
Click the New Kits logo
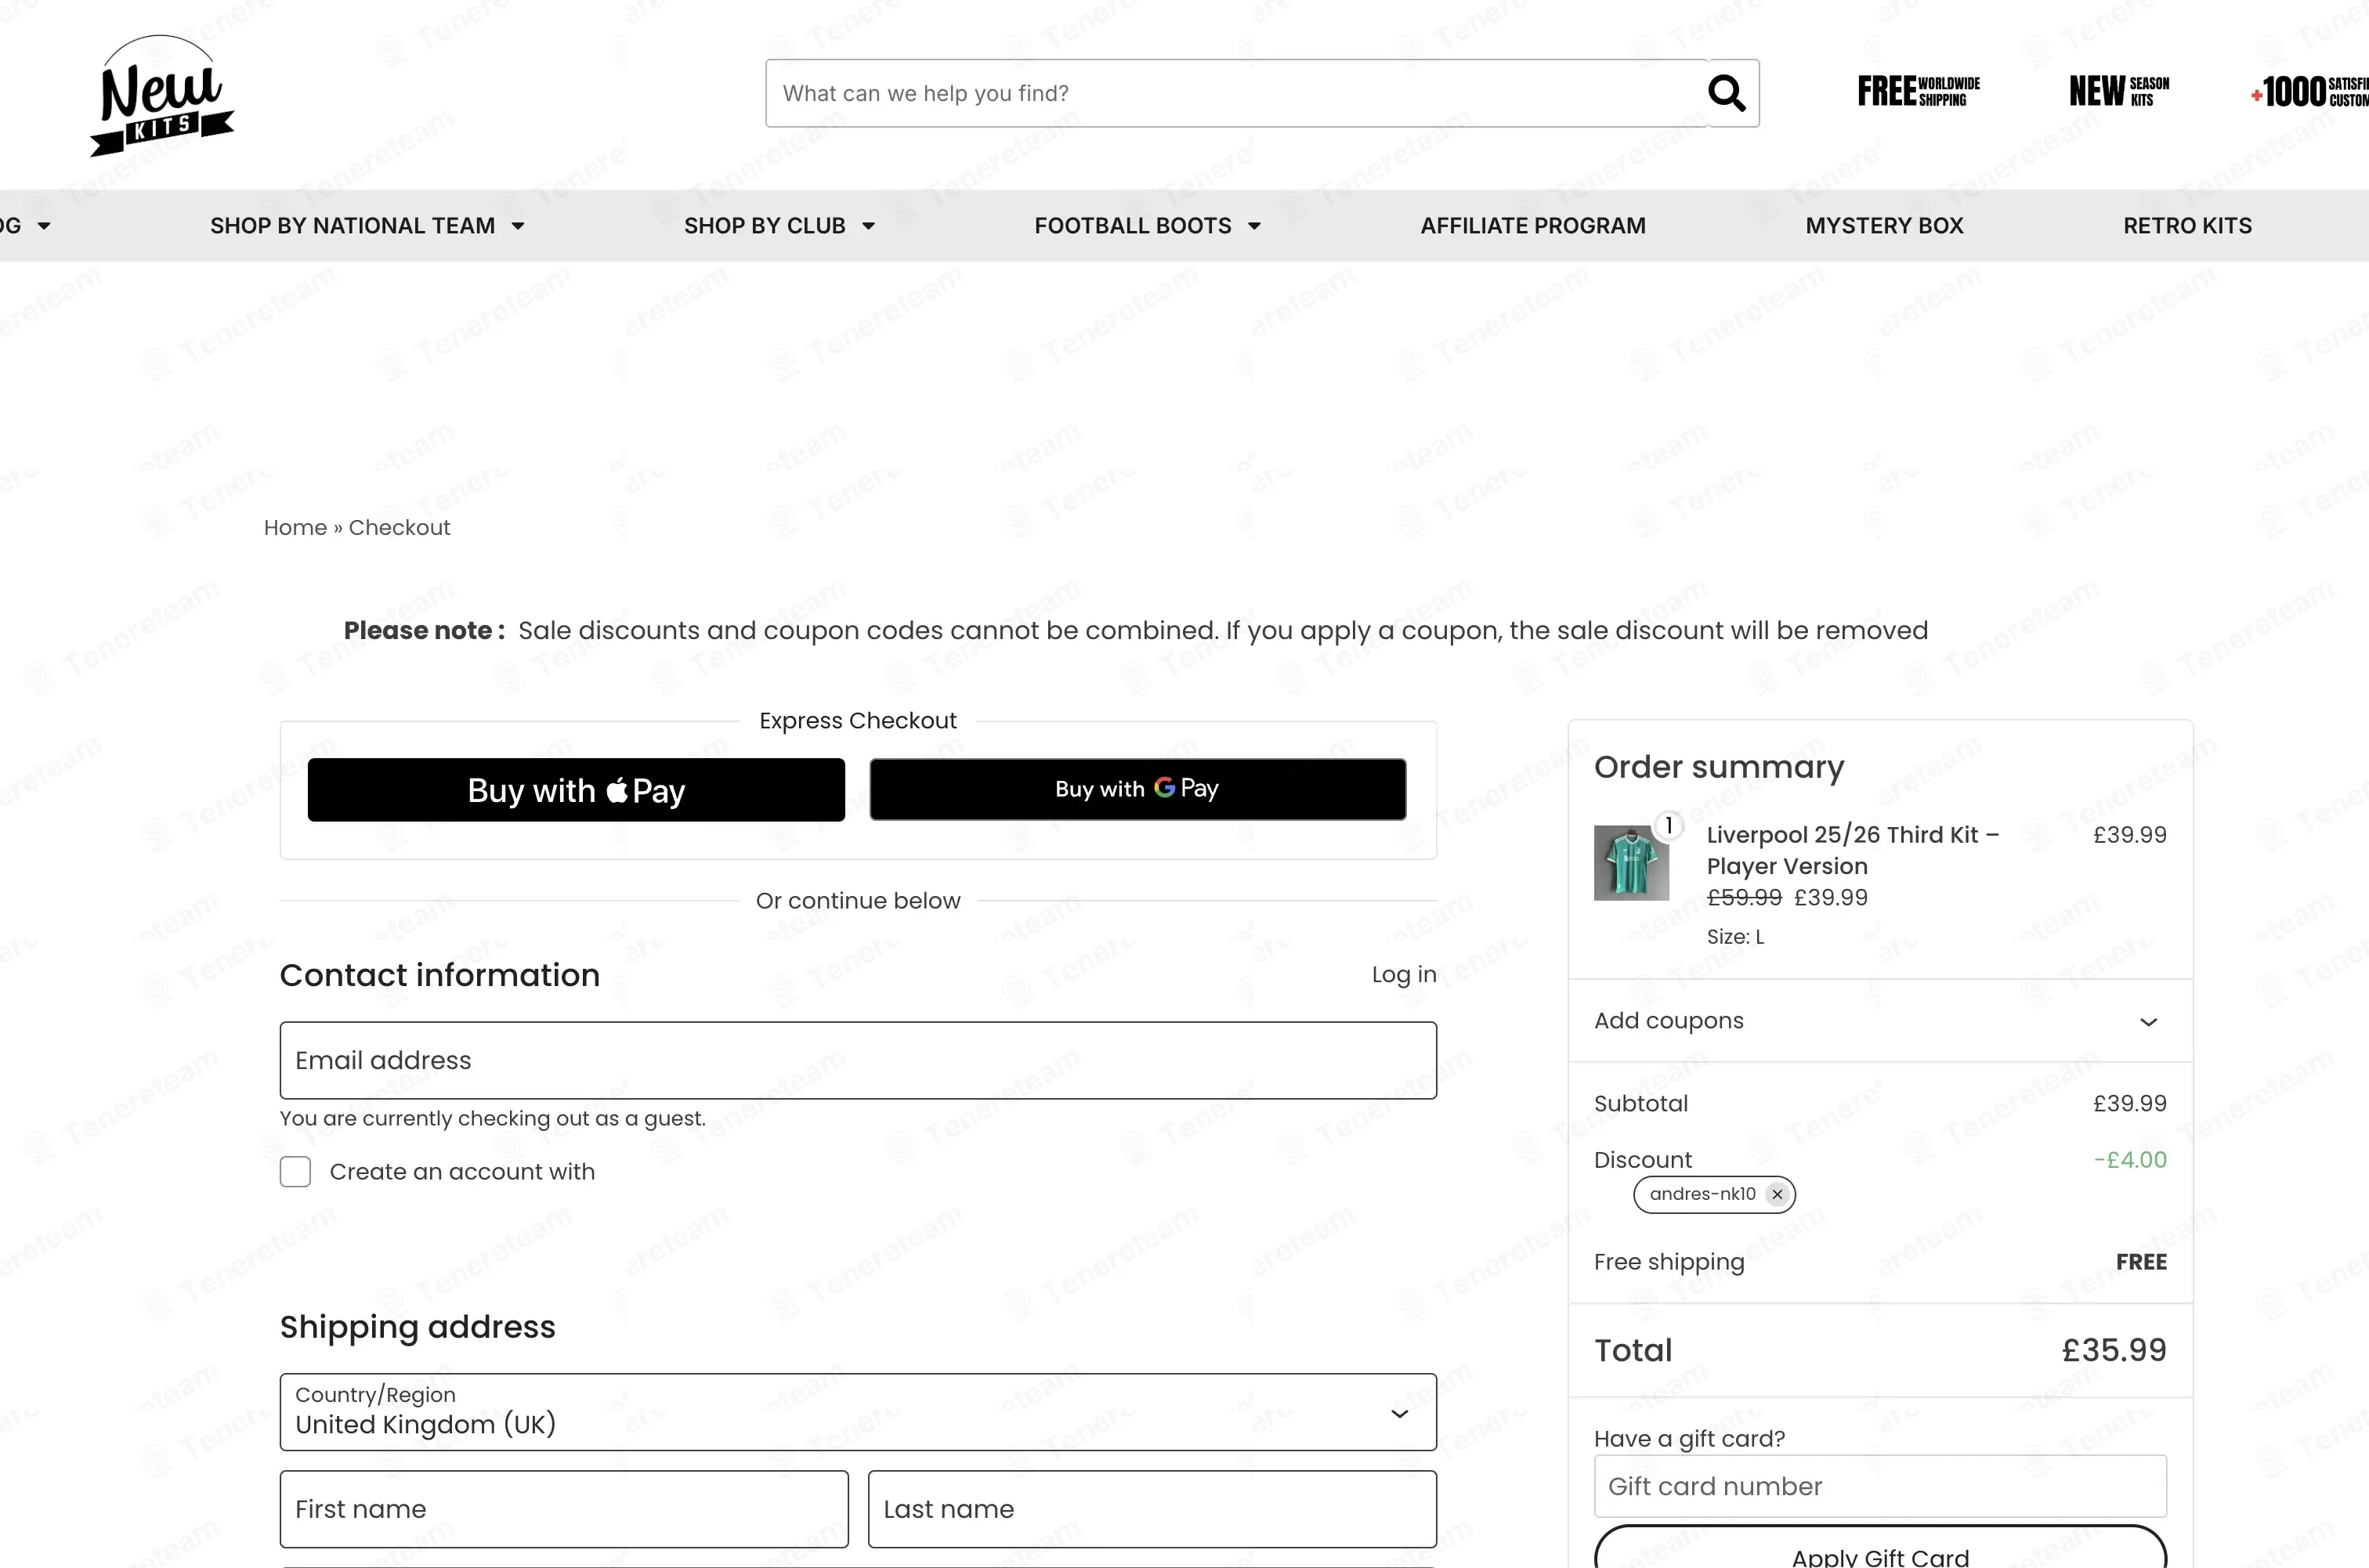tap(162, 96)
